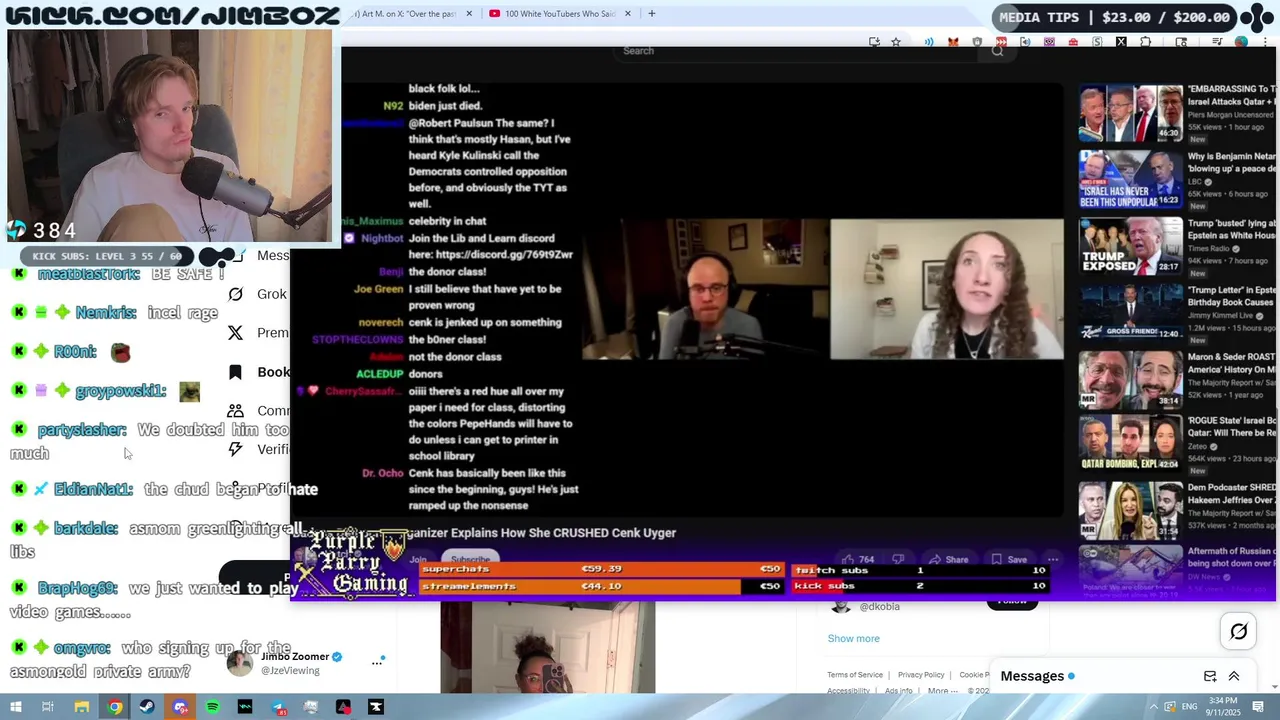Viewport: 1280px width, 720px height.
Task: Dislike the YouTube video
Action: click(898, 560)
